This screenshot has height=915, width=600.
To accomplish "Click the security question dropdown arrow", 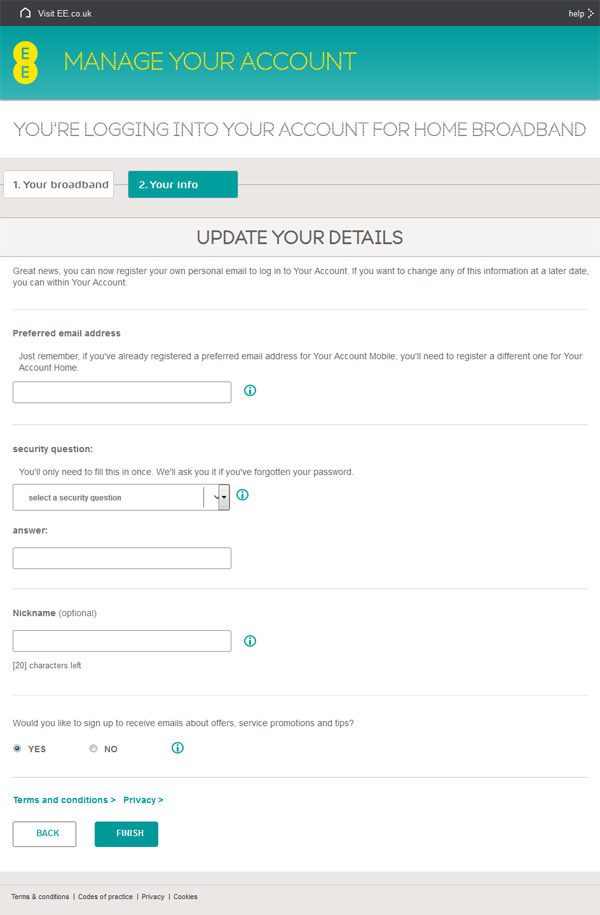I will coord(224,497).
